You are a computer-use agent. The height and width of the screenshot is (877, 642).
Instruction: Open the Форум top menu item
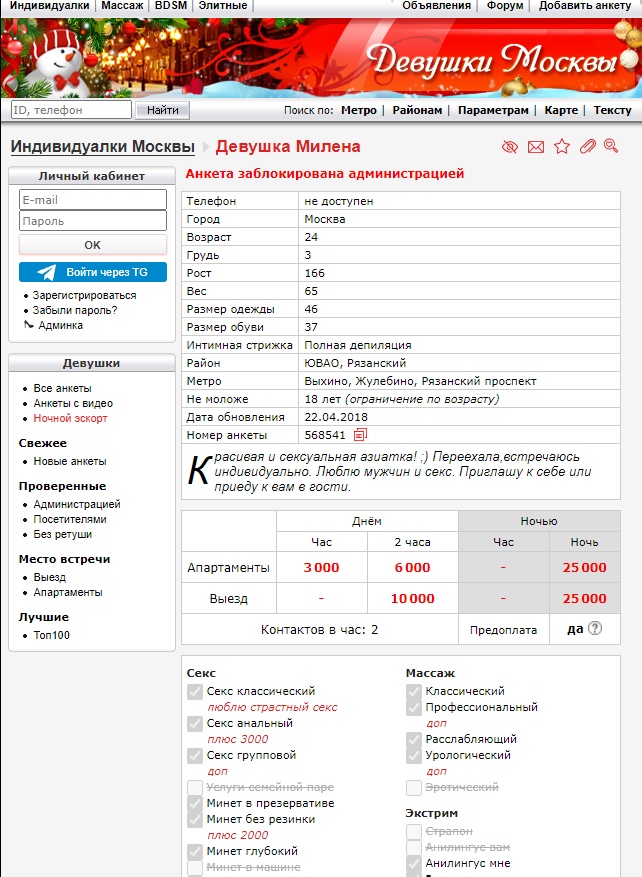click(x=505, y=6)
